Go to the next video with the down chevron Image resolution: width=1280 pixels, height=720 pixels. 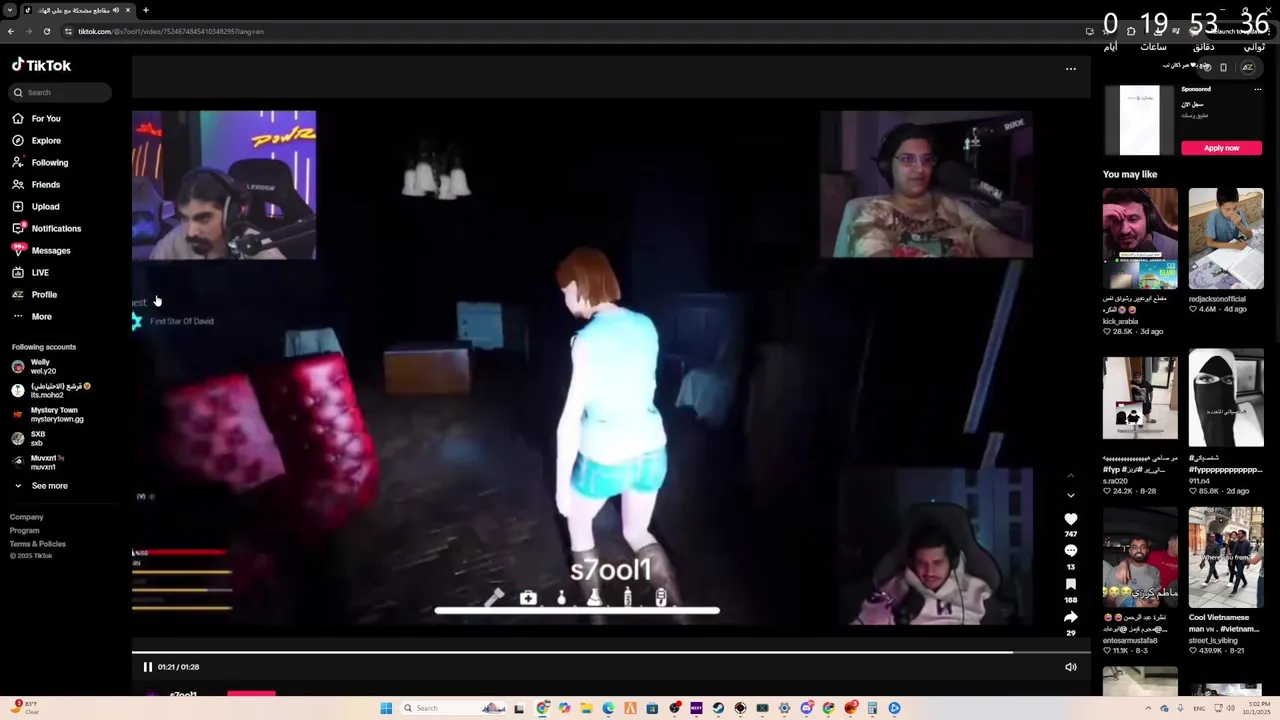tap(1071, 495)
